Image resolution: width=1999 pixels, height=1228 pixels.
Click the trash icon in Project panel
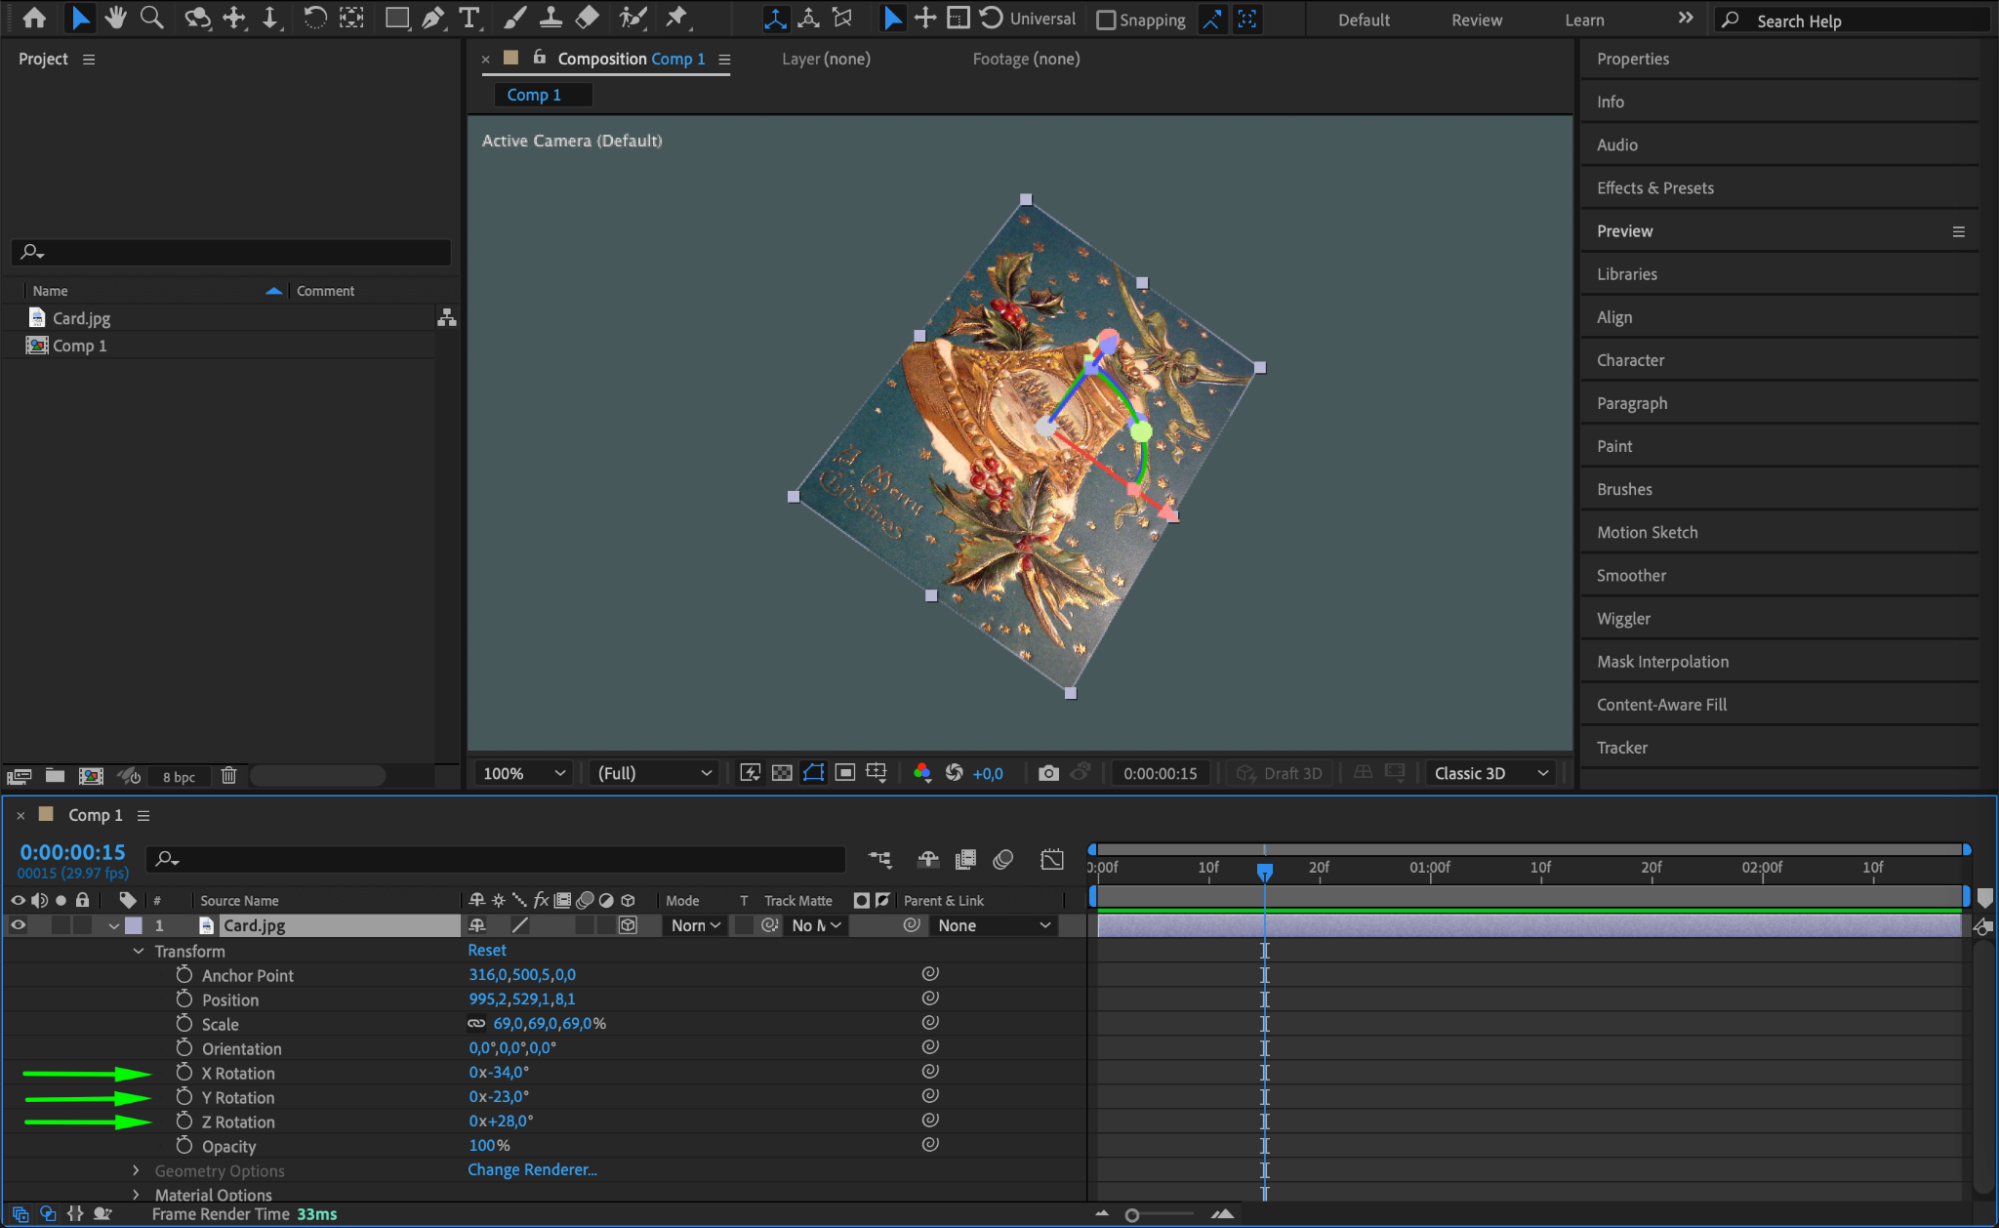tap(228, 776)
